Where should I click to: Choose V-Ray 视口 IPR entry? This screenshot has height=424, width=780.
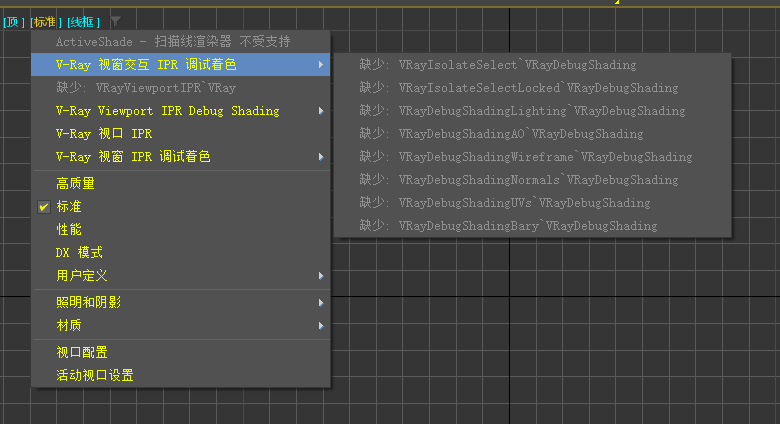(181, 134)
